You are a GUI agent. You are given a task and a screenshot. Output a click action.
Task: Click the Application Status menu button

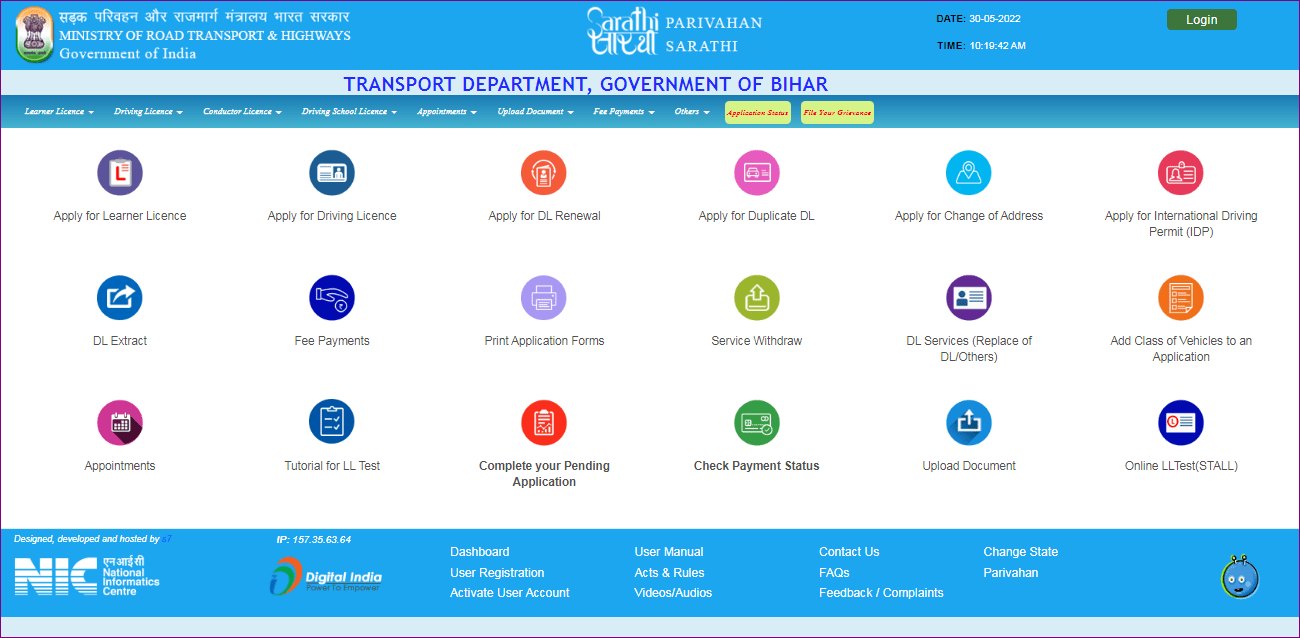pos(758,113)
